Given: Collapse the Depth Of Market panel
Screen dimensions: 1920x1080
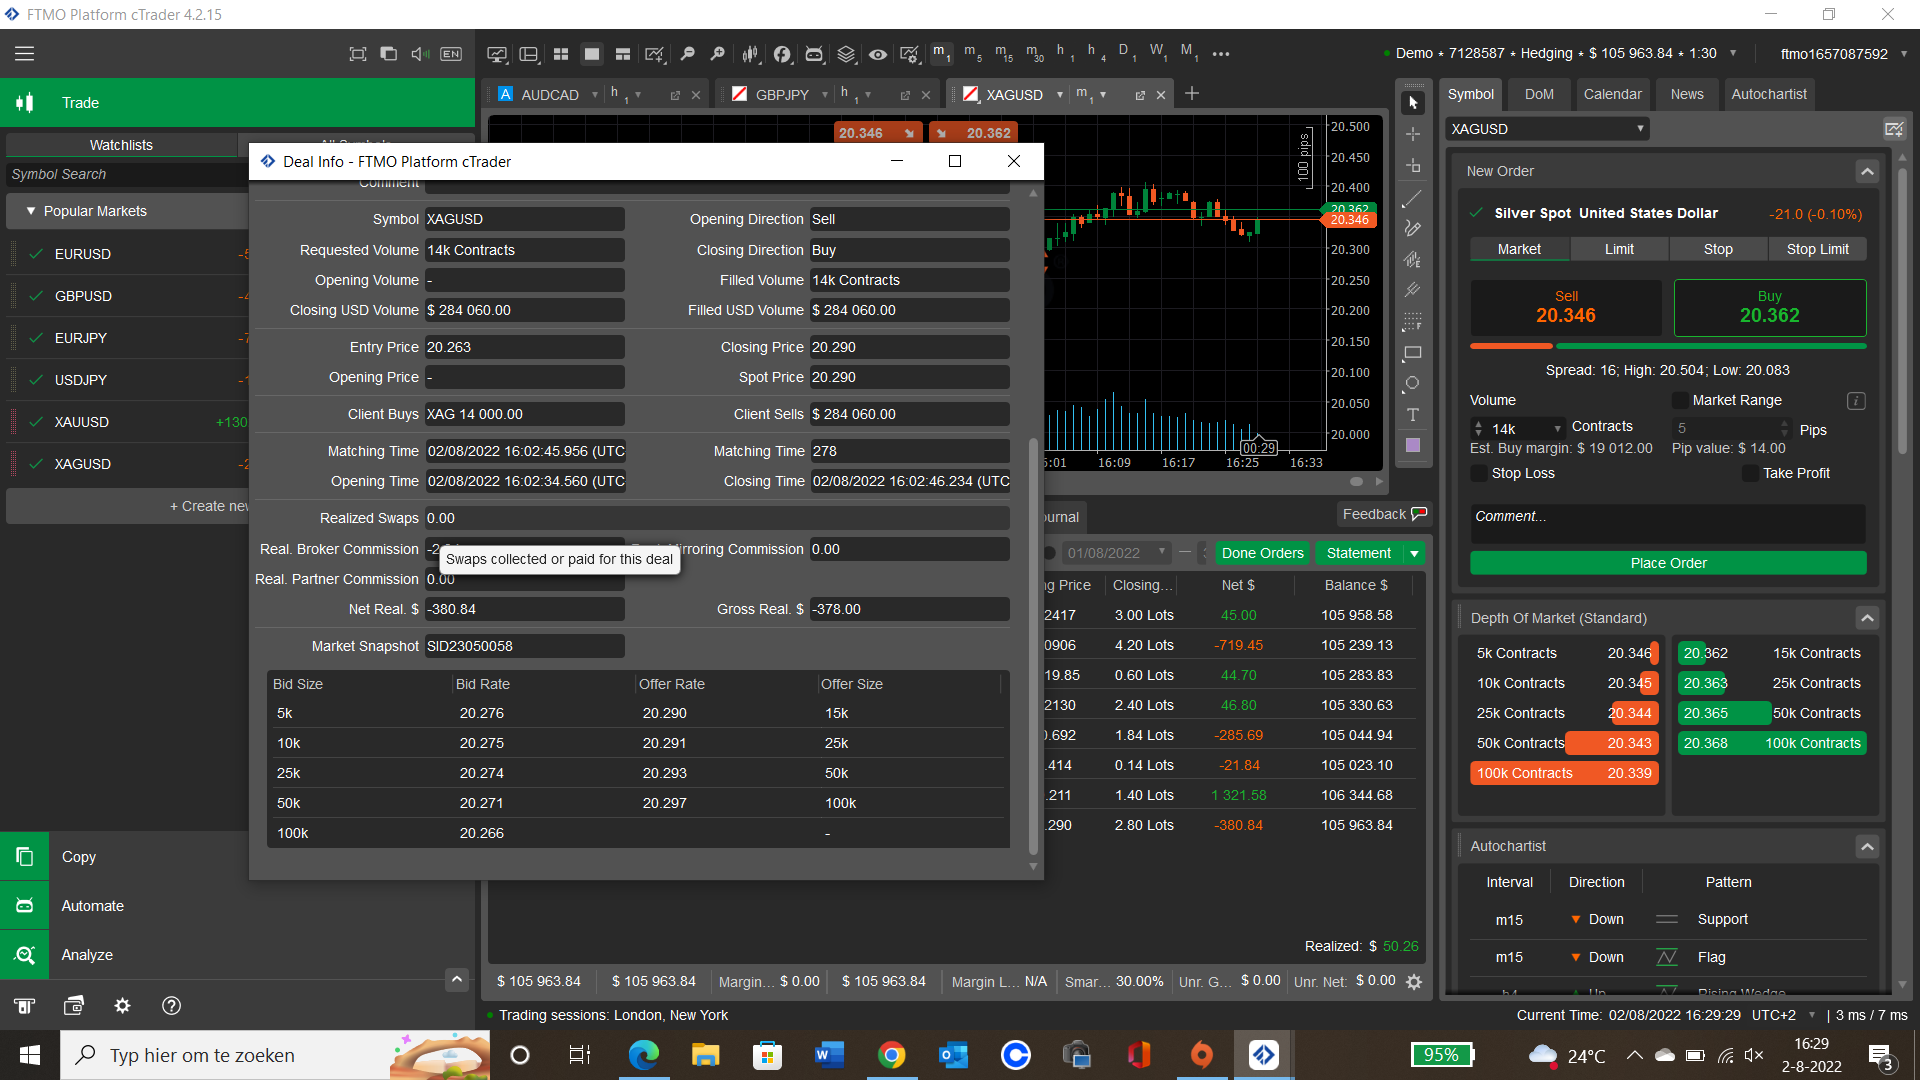Looking at the screenshot, I should click(1867, 618).
